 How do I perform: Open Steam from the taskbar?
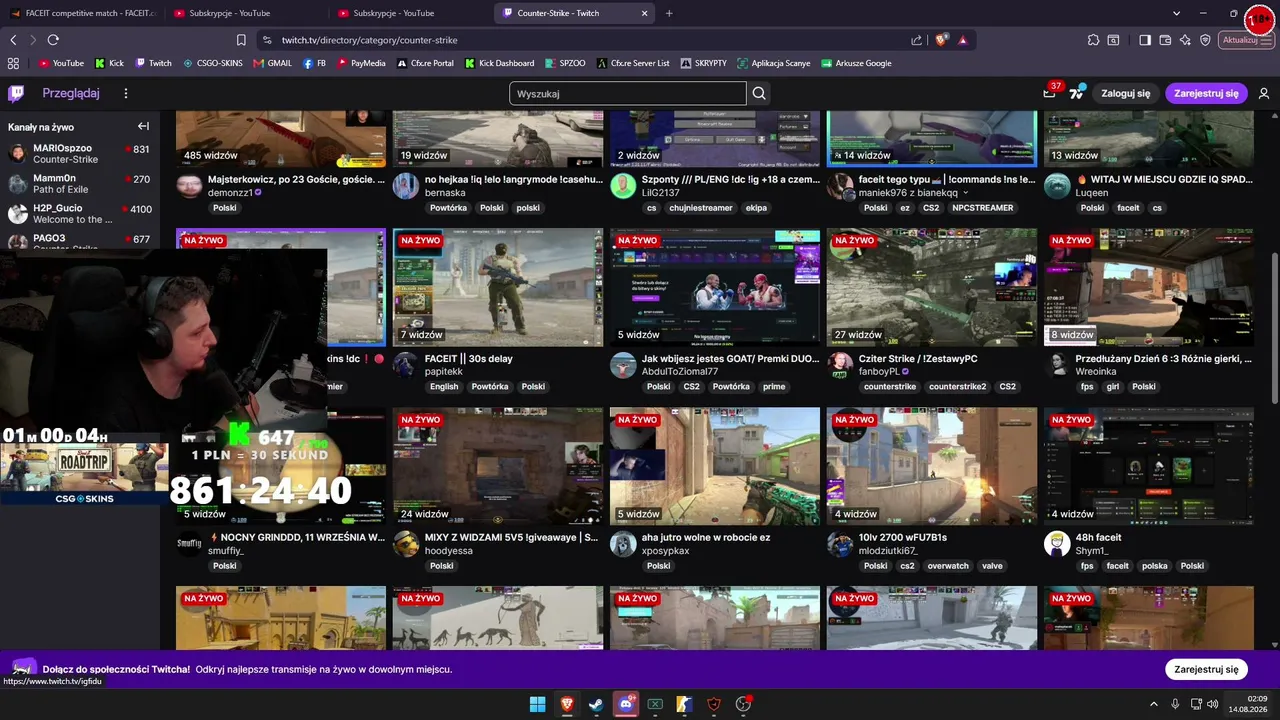coord(596,704)
